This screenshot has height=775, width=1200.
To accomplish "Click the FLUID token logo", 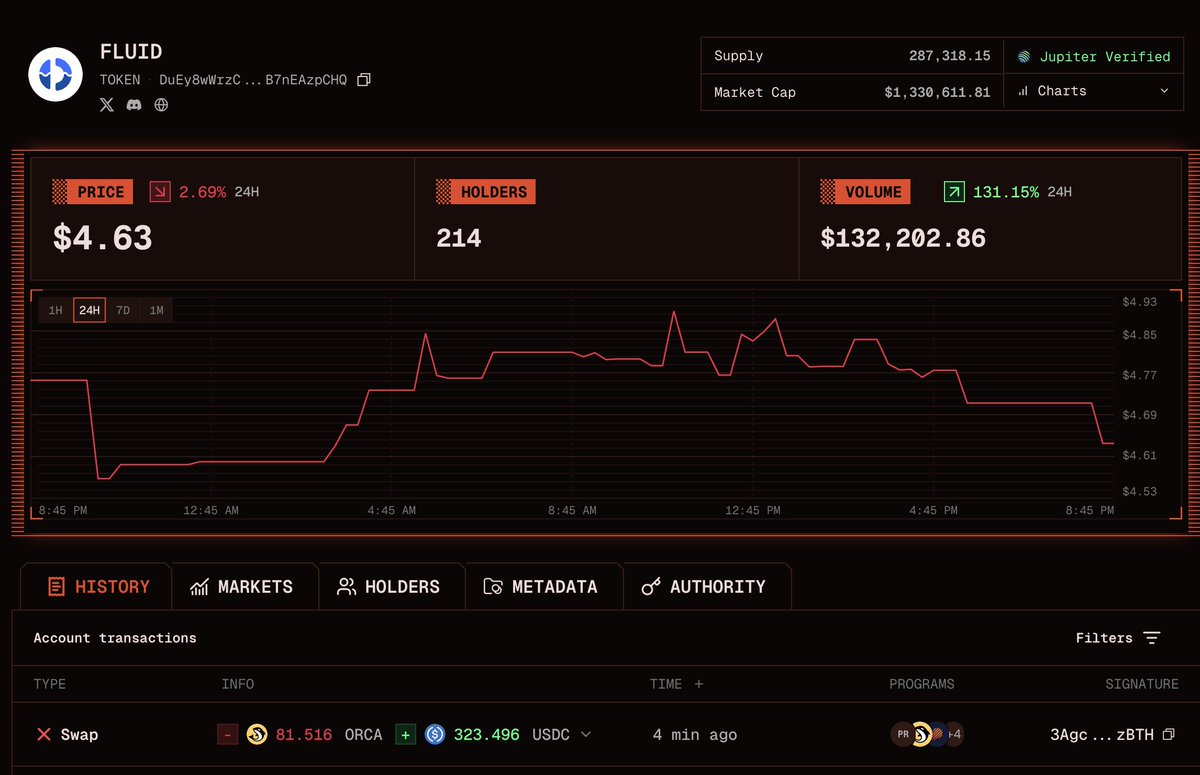I will 55,74.
